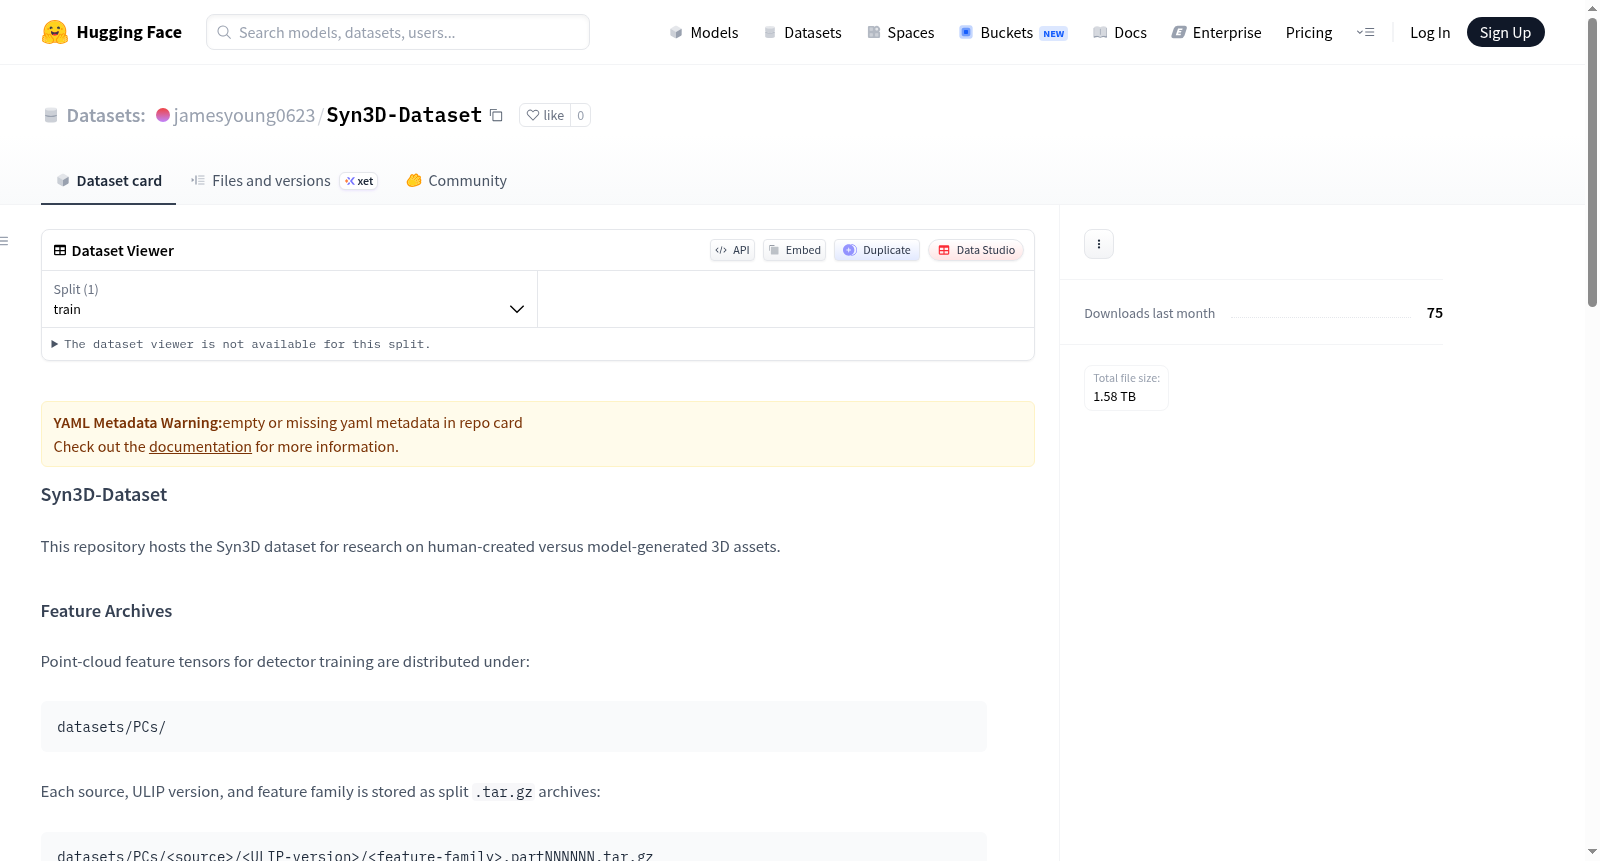Image resolution: width=1600 pixels, height=861 pixels.
Task: Expand the Split train dropdown
Action: [289, 299]
